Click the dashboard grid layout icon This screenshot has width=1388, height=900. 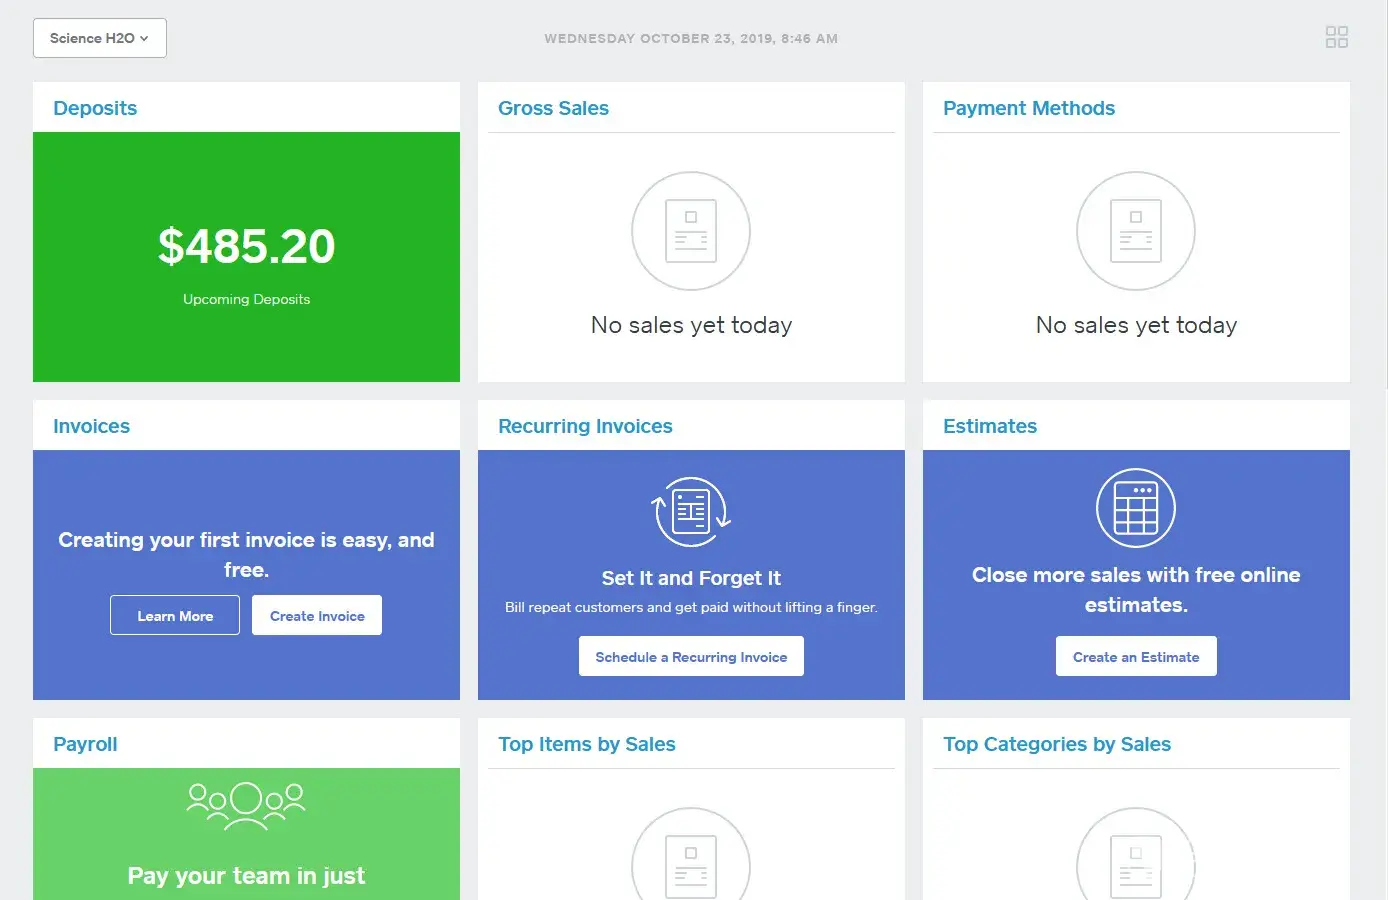(x=1337, y=37)
